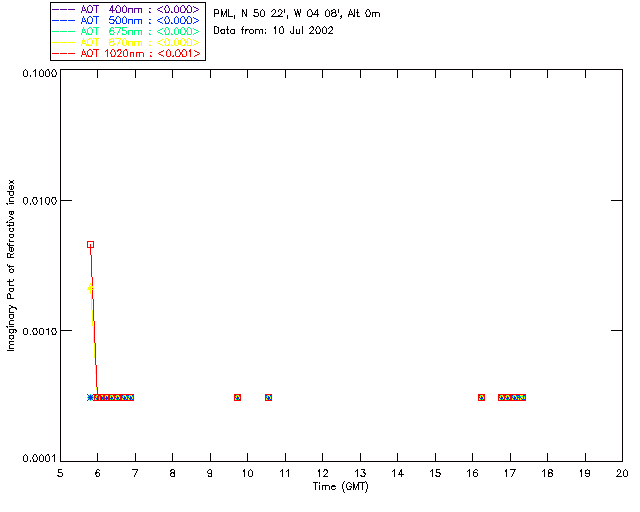Click the 0.0010 y-axis tick label
640x512 pixels.
pos(40,331)
